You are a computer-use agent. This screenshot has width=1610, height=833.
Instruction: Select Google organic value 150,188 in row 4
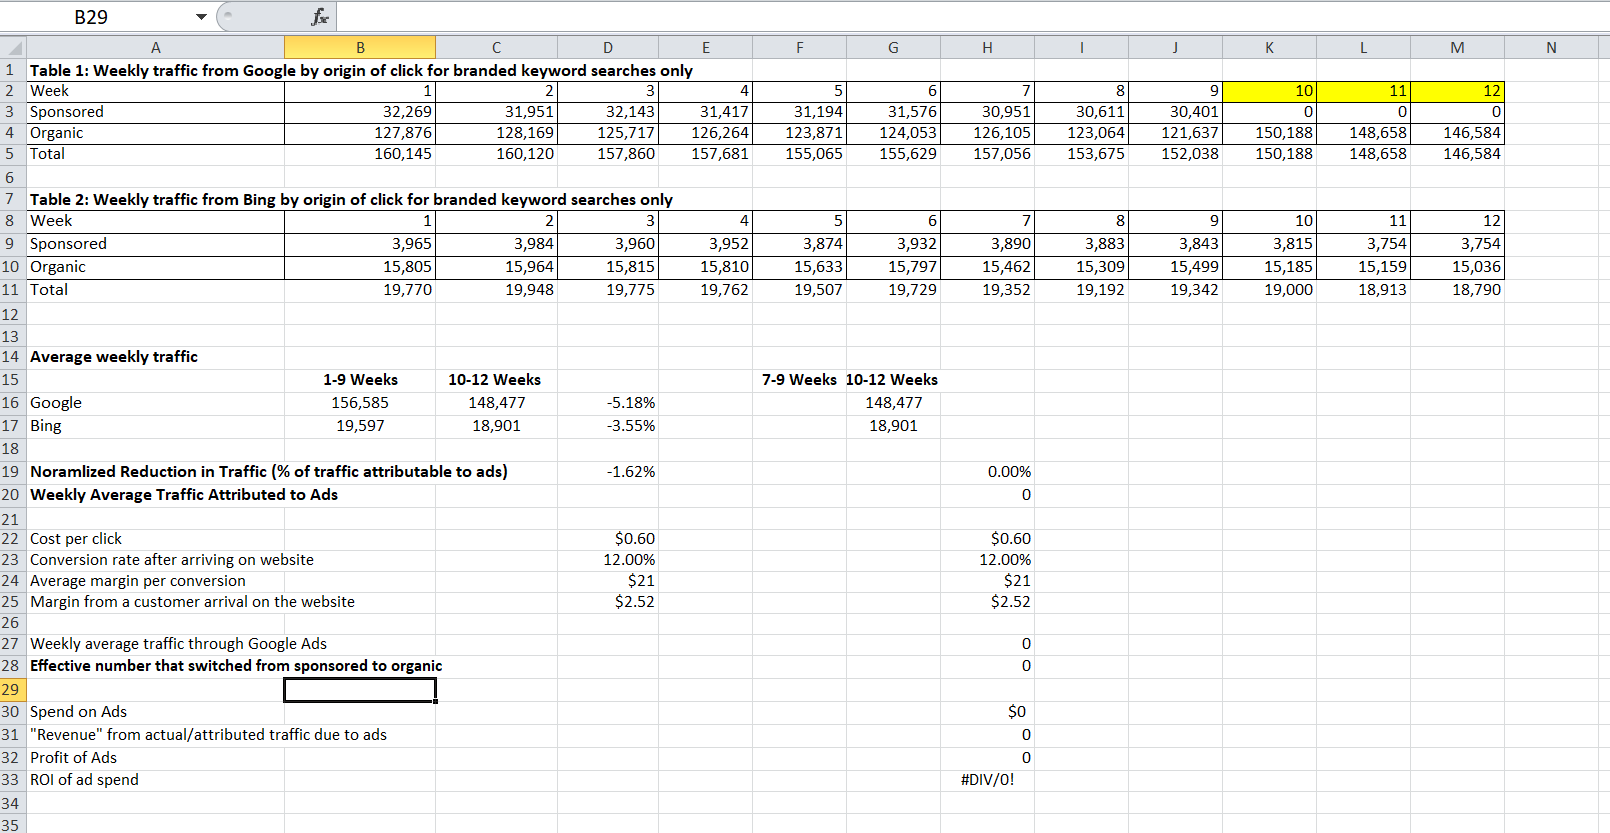(1269, 133)
